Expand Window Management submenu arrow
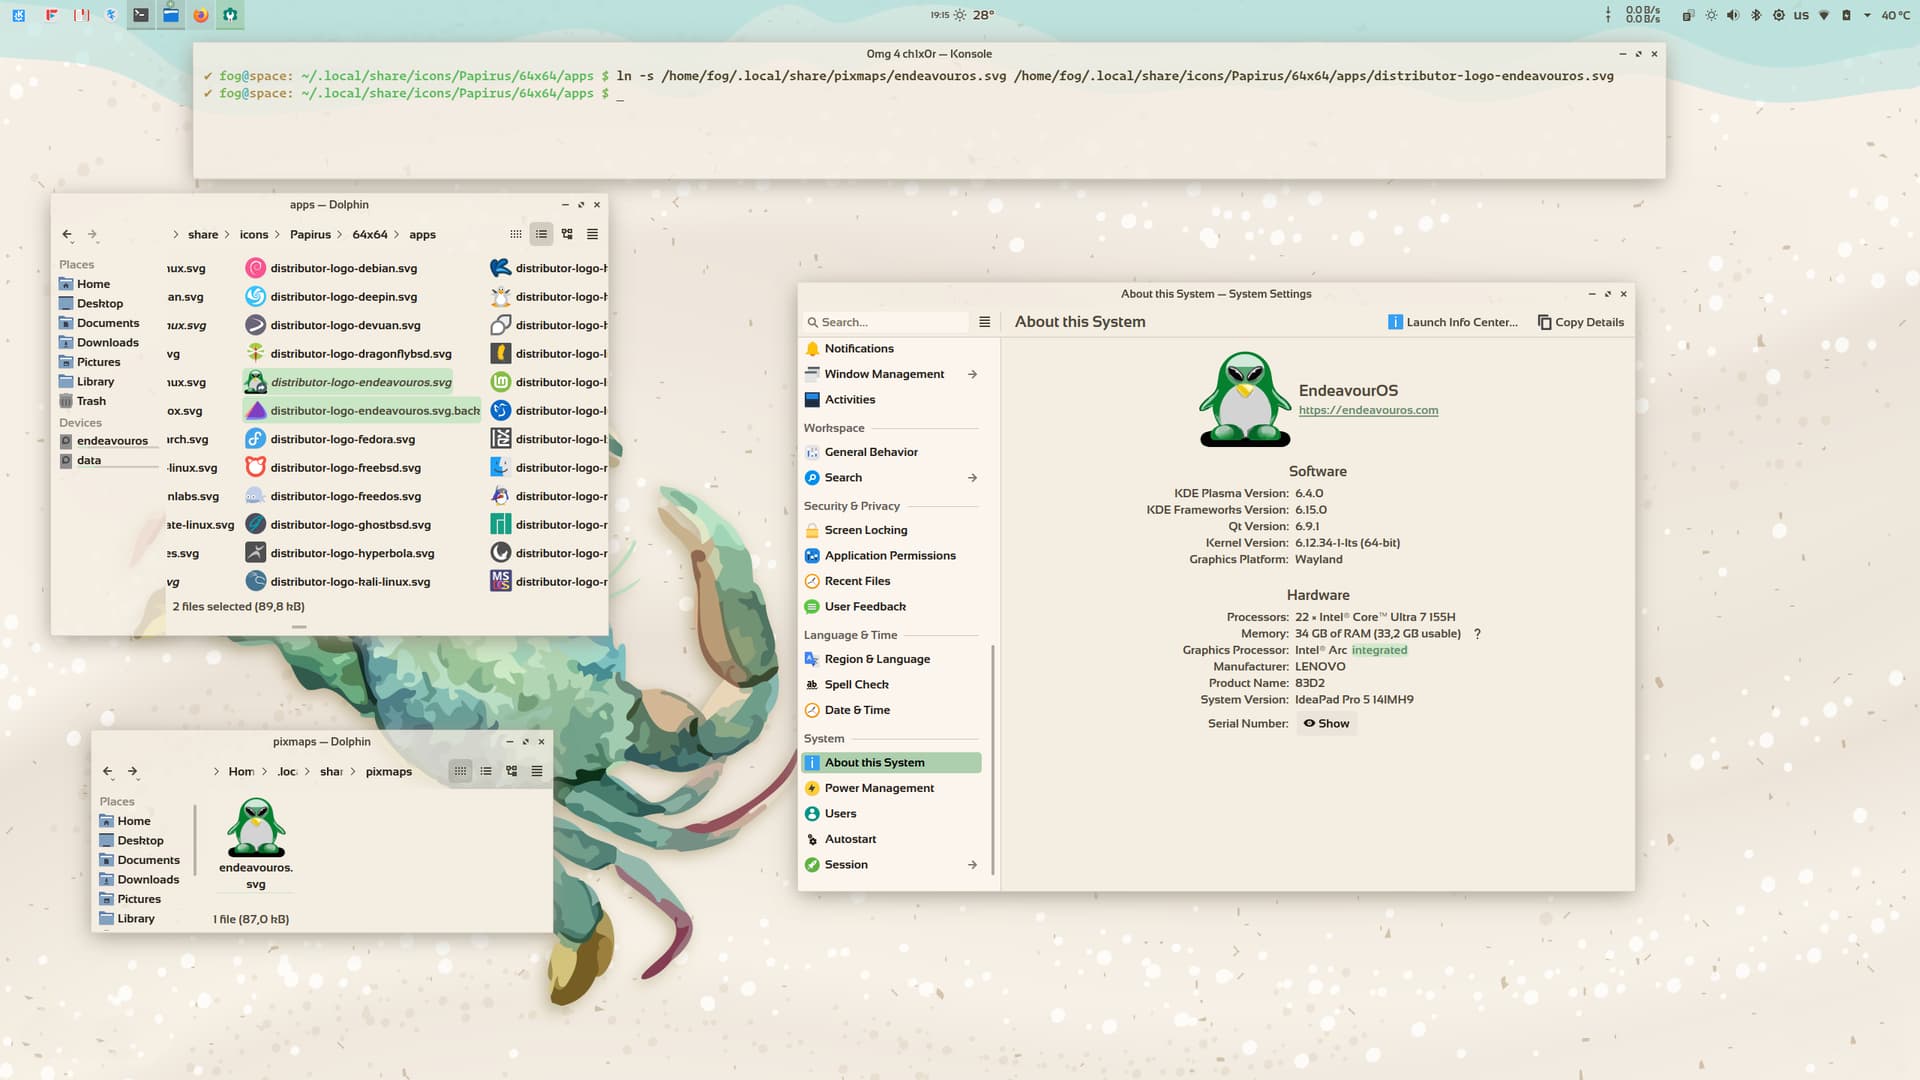1920x1080 pixels. tap(972, 374)
